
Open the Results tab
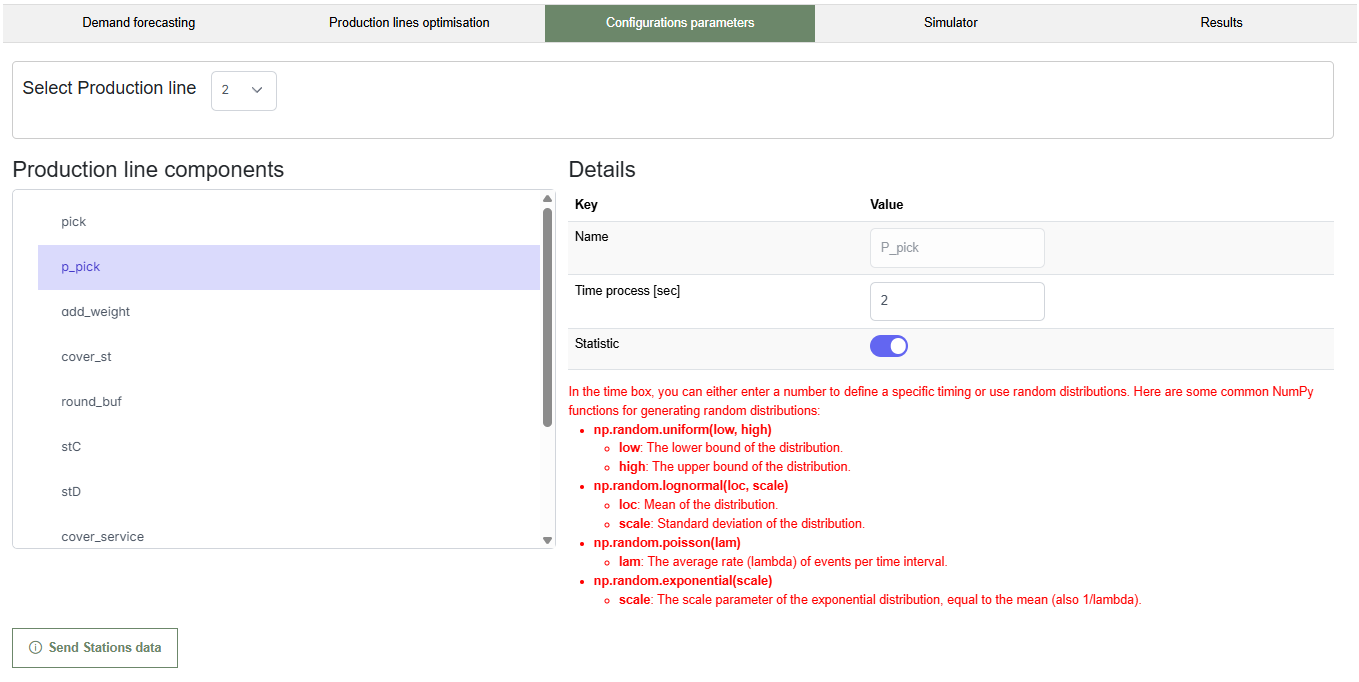pyautogui.click(x=1220, y=22)
